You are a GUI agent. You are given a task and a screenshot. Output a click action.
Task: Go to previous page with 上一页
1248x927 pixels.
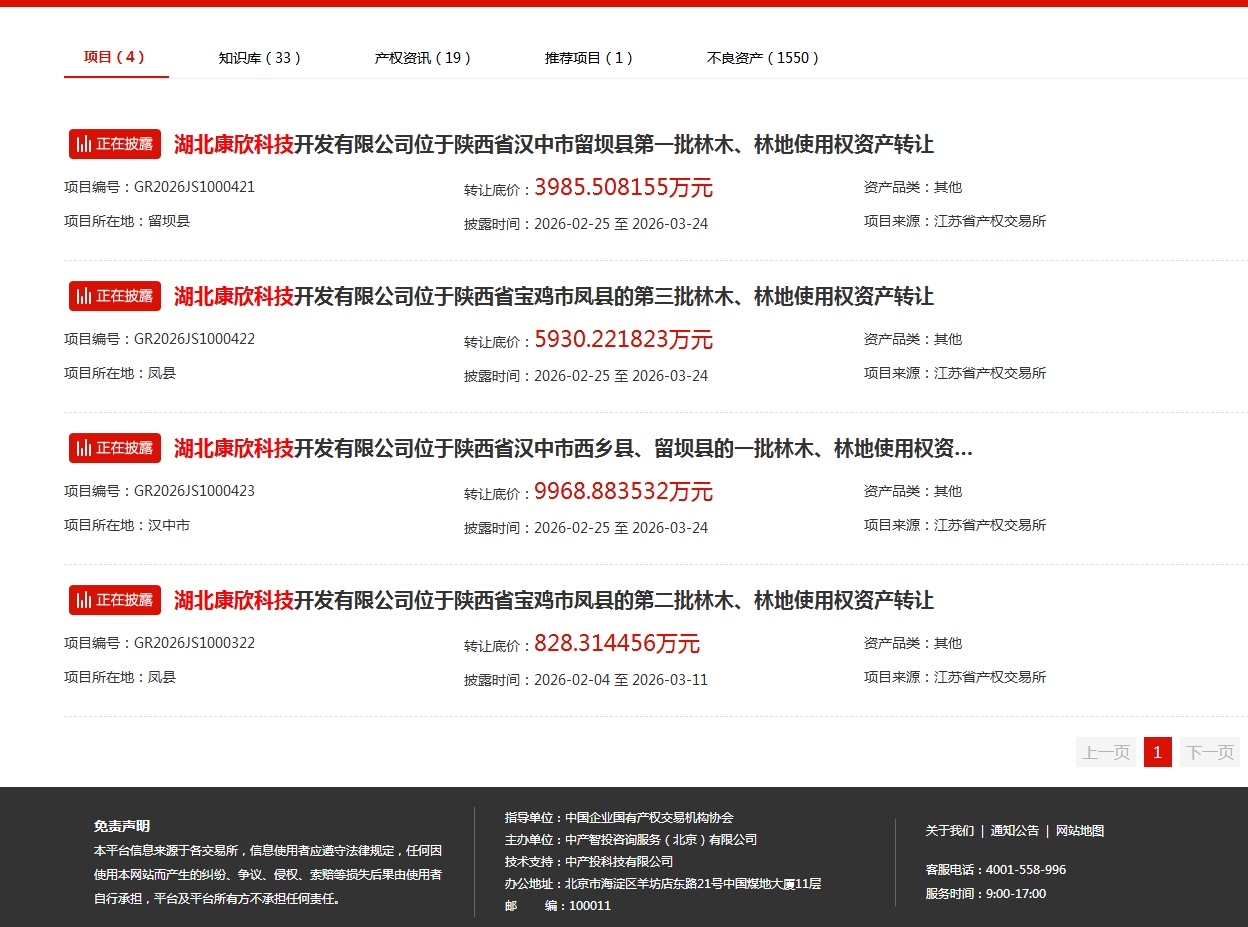1106,752
